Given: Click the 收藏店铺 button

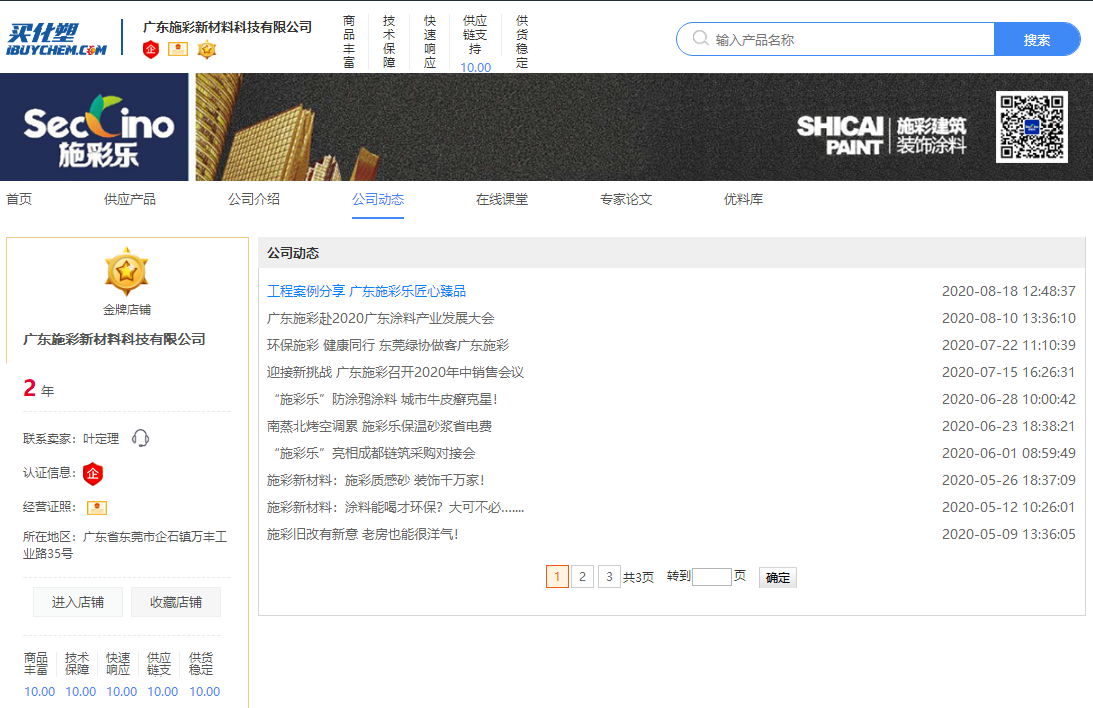Looking at the screenshot, I should (176, 602).
